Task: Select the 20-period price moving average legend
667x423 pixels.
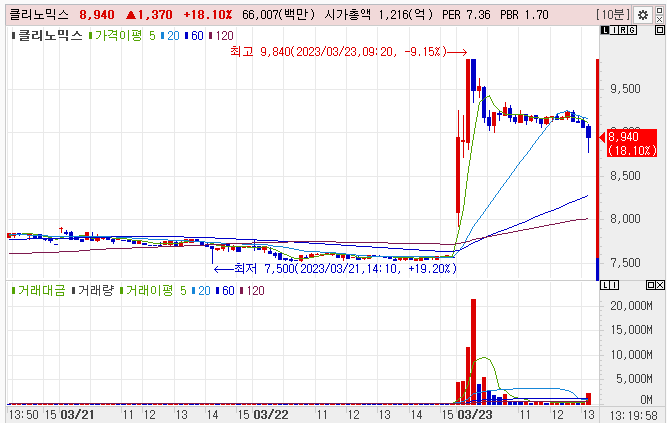Action: 170,36
